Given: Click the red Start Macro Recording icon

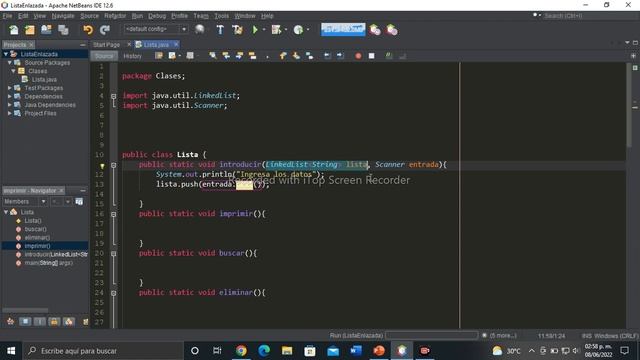Looking at the screenshot, I should coord(358,56).
